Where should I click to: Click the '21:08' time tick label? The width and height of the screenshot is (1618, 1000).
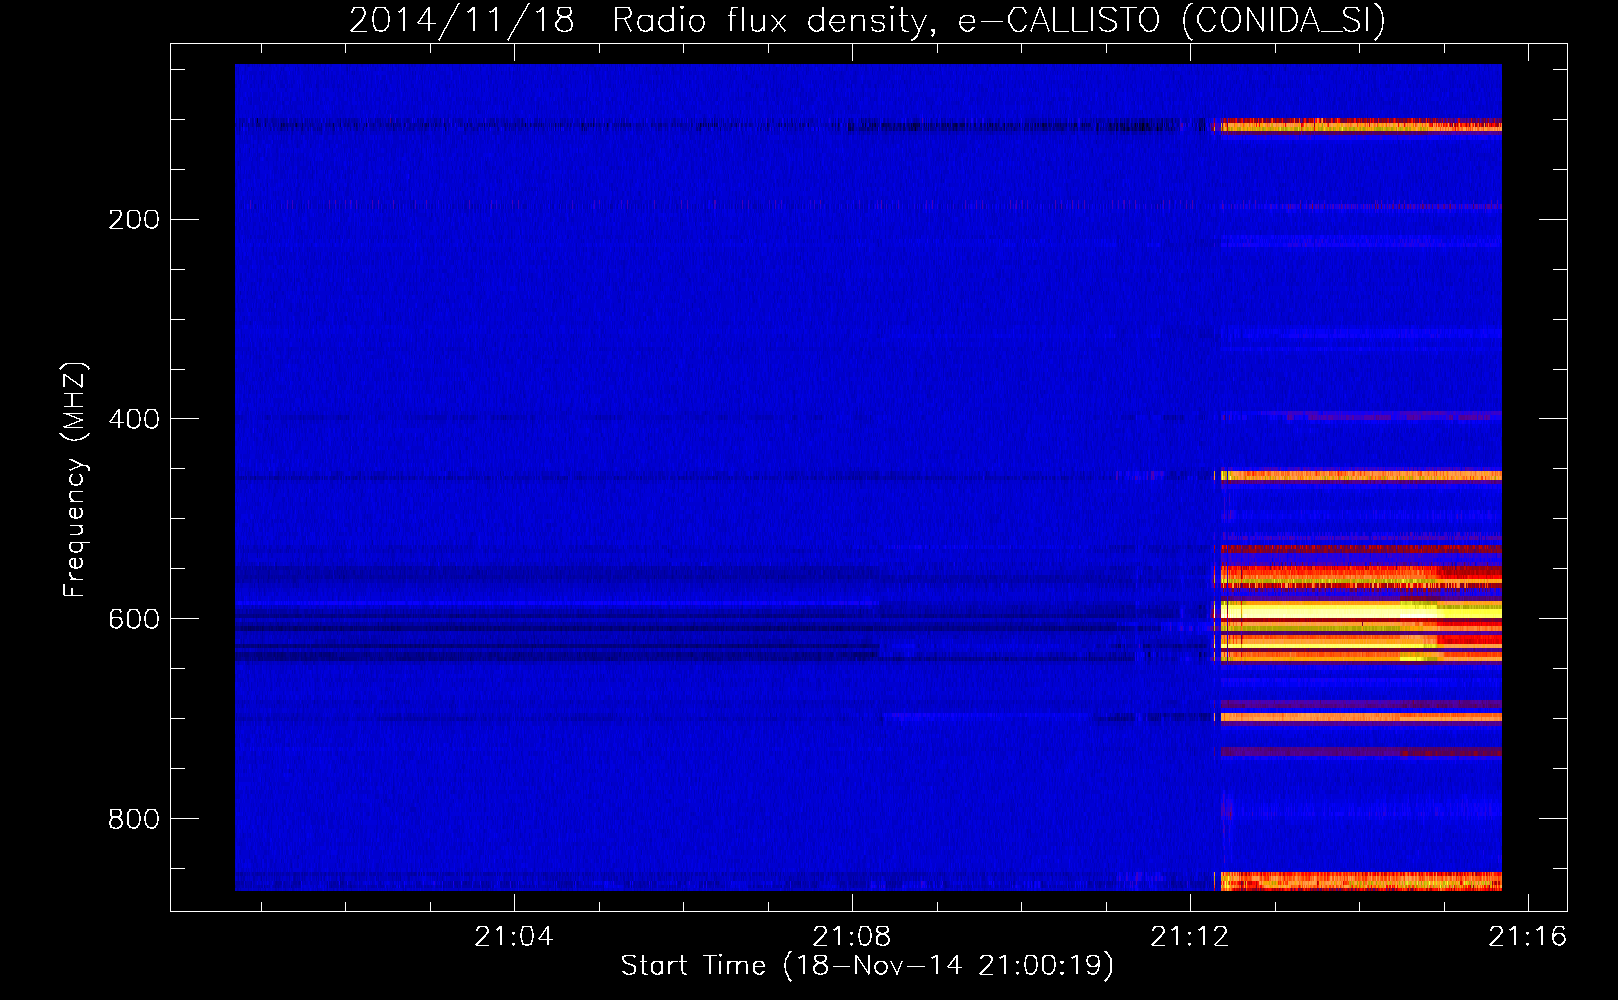tap(852, 936)
